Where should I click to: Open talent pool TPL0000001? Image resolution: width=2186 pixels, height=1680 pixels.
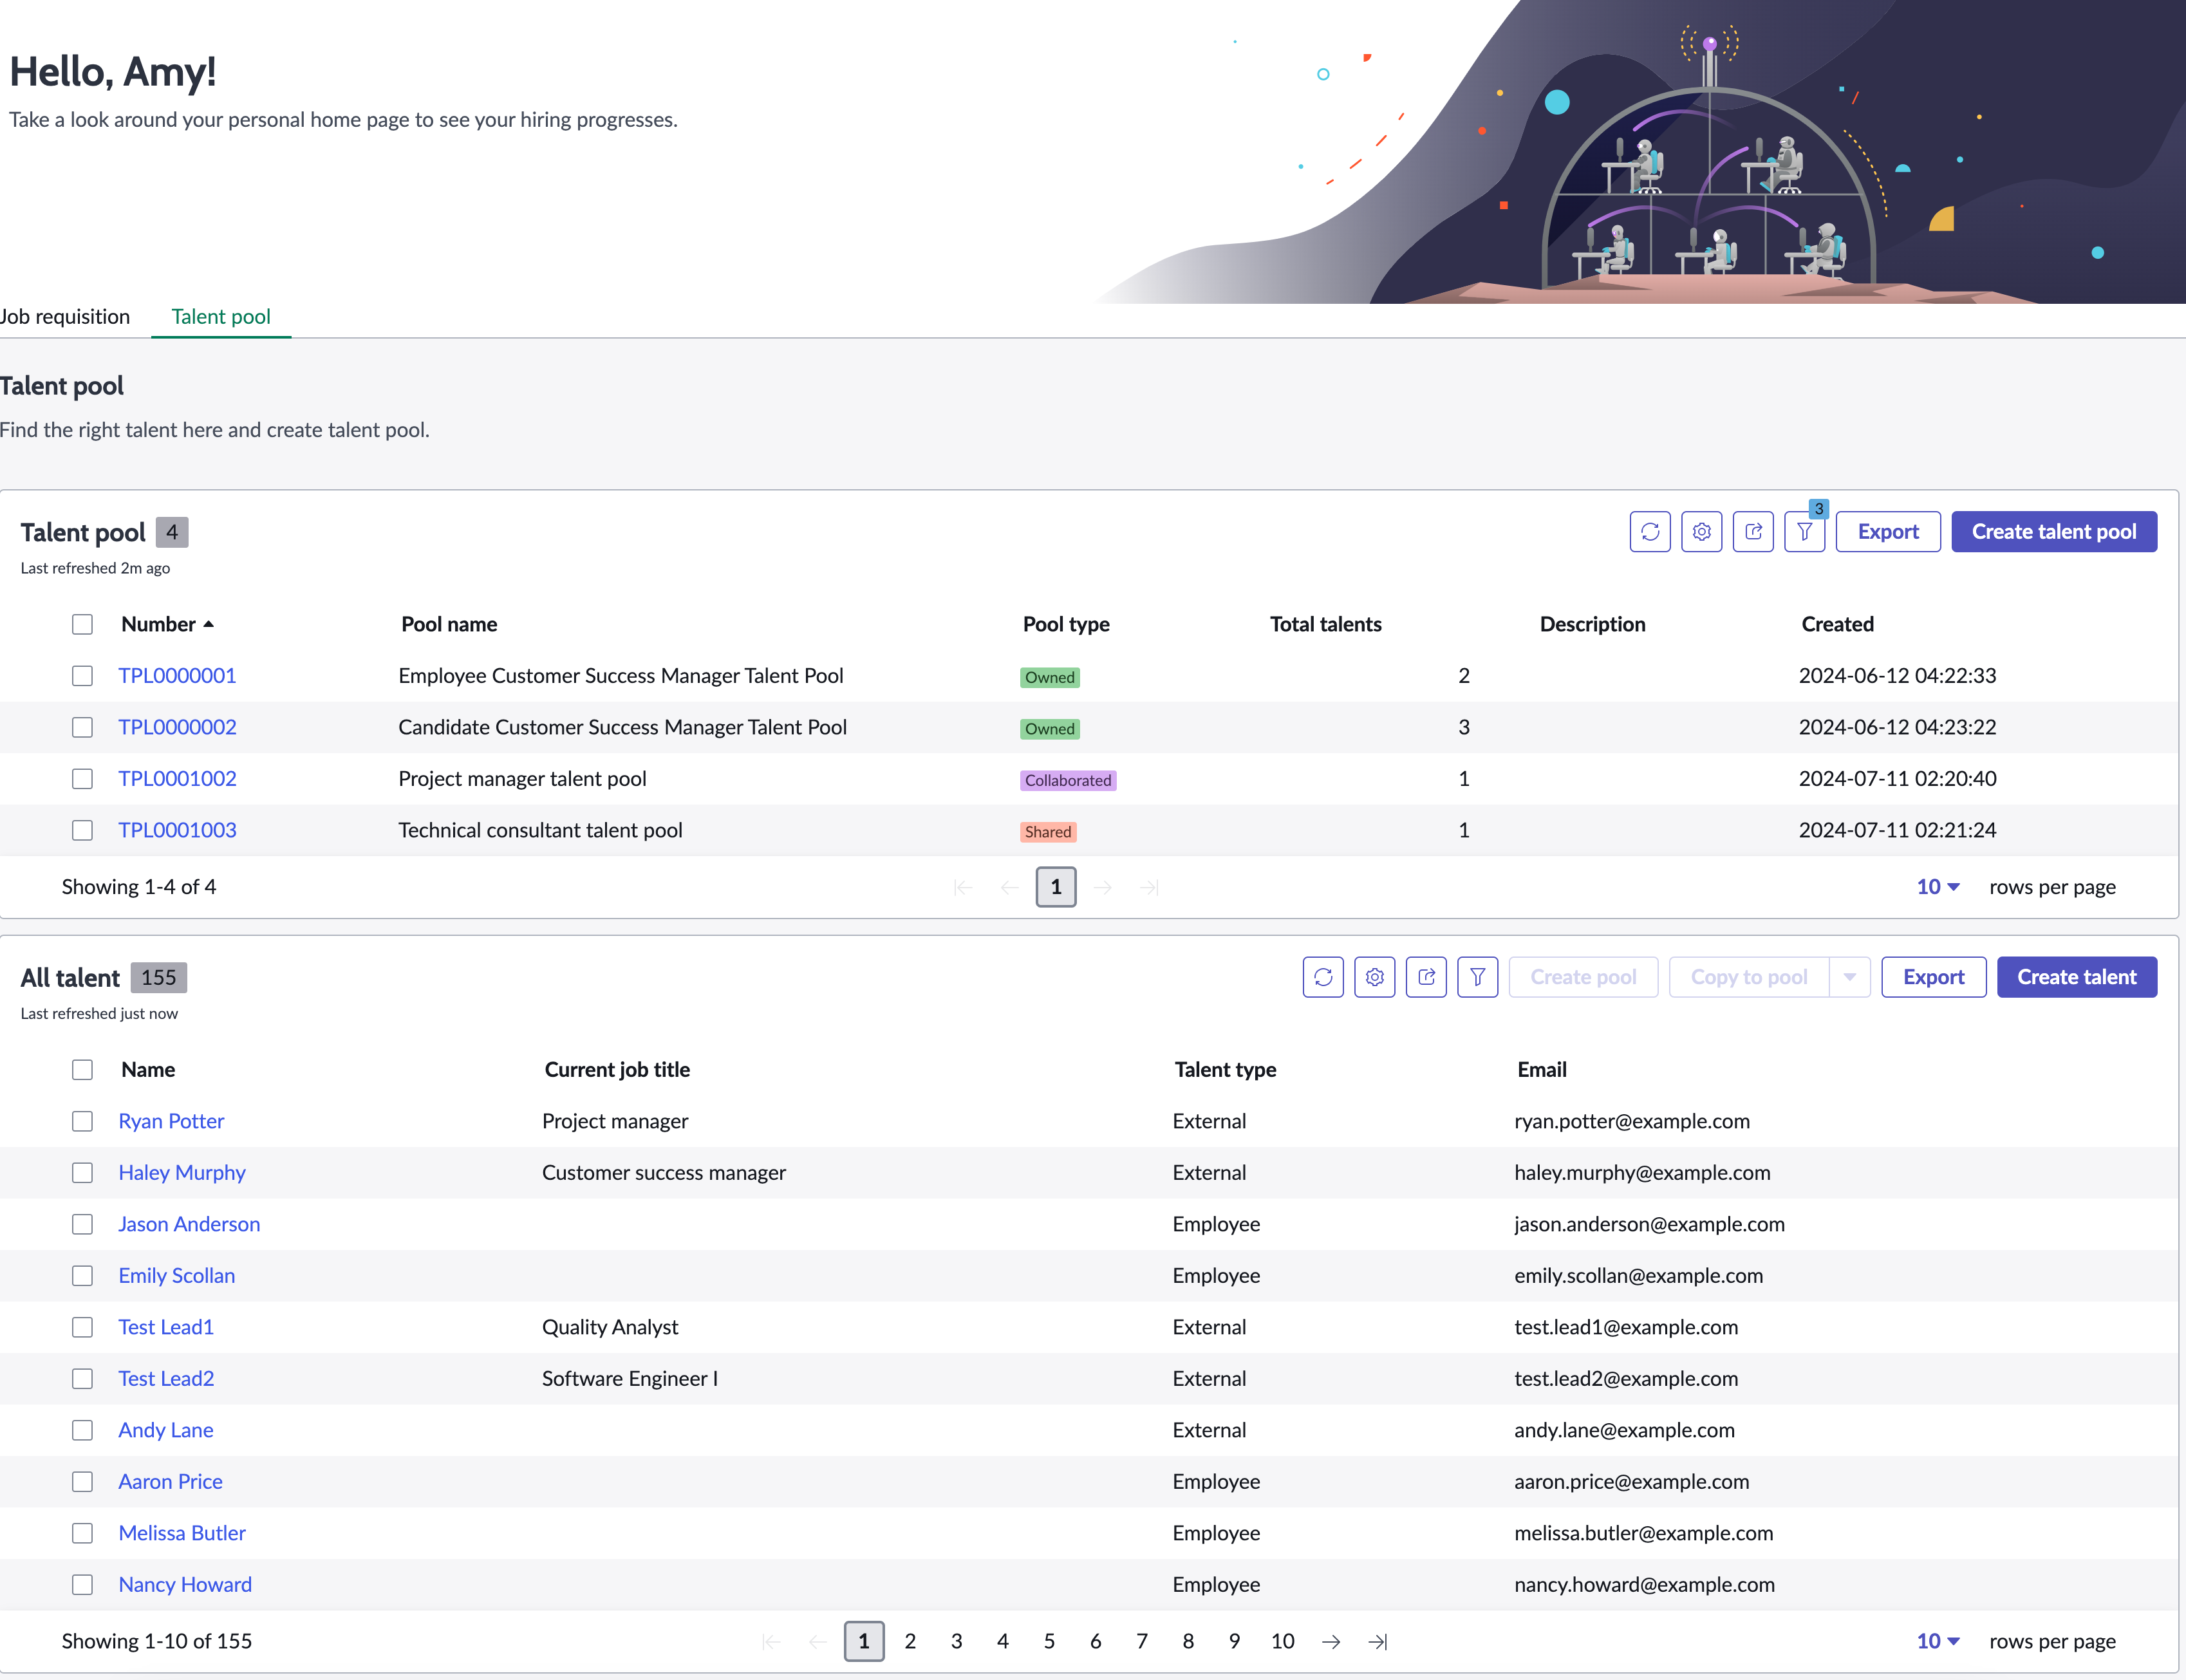pos(177,676)
